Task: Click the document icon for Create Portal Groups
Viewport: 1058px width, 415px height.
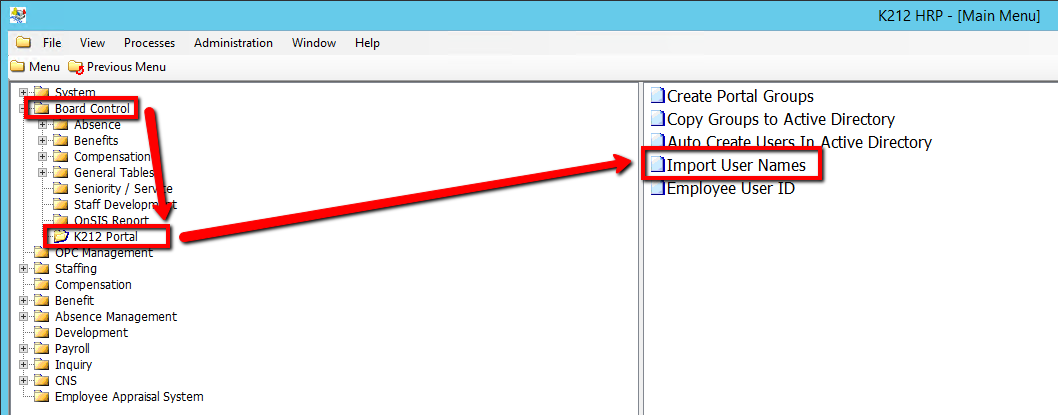Action: click(657, 97)
